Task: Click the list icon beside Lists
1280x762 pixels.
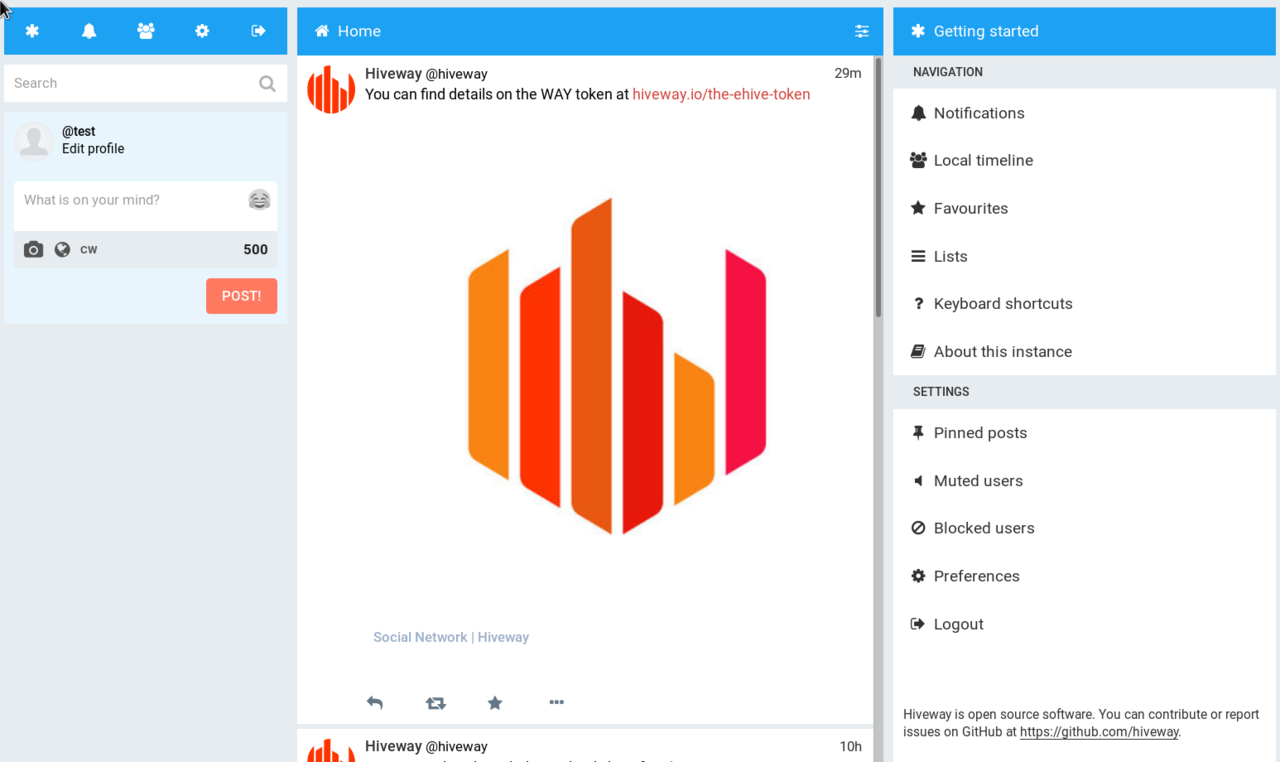Action: 918,256
